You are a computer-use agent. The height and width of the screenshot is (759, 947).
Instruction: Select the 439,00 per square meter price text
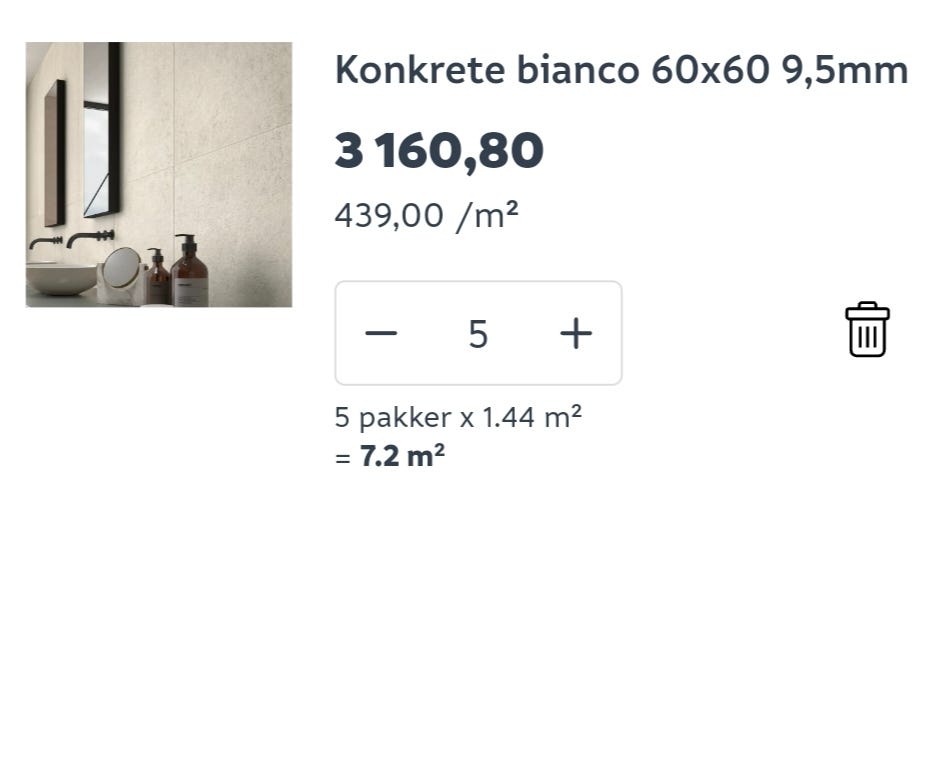(x=428, y=213)
